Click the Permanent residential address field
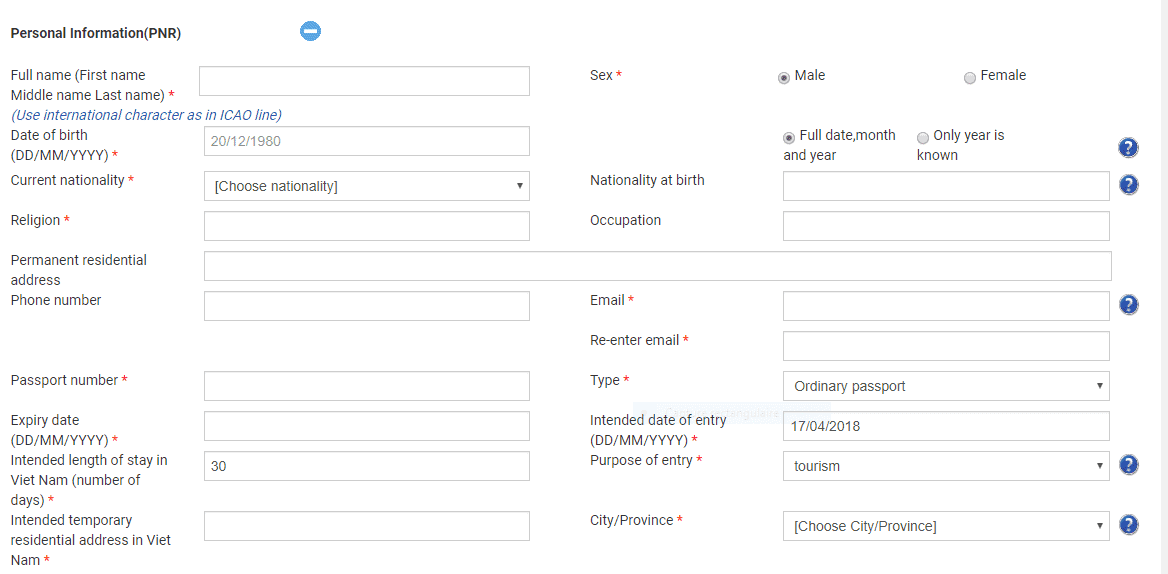This screenshot has height=574, width=1168. click(x=658, y=266)
